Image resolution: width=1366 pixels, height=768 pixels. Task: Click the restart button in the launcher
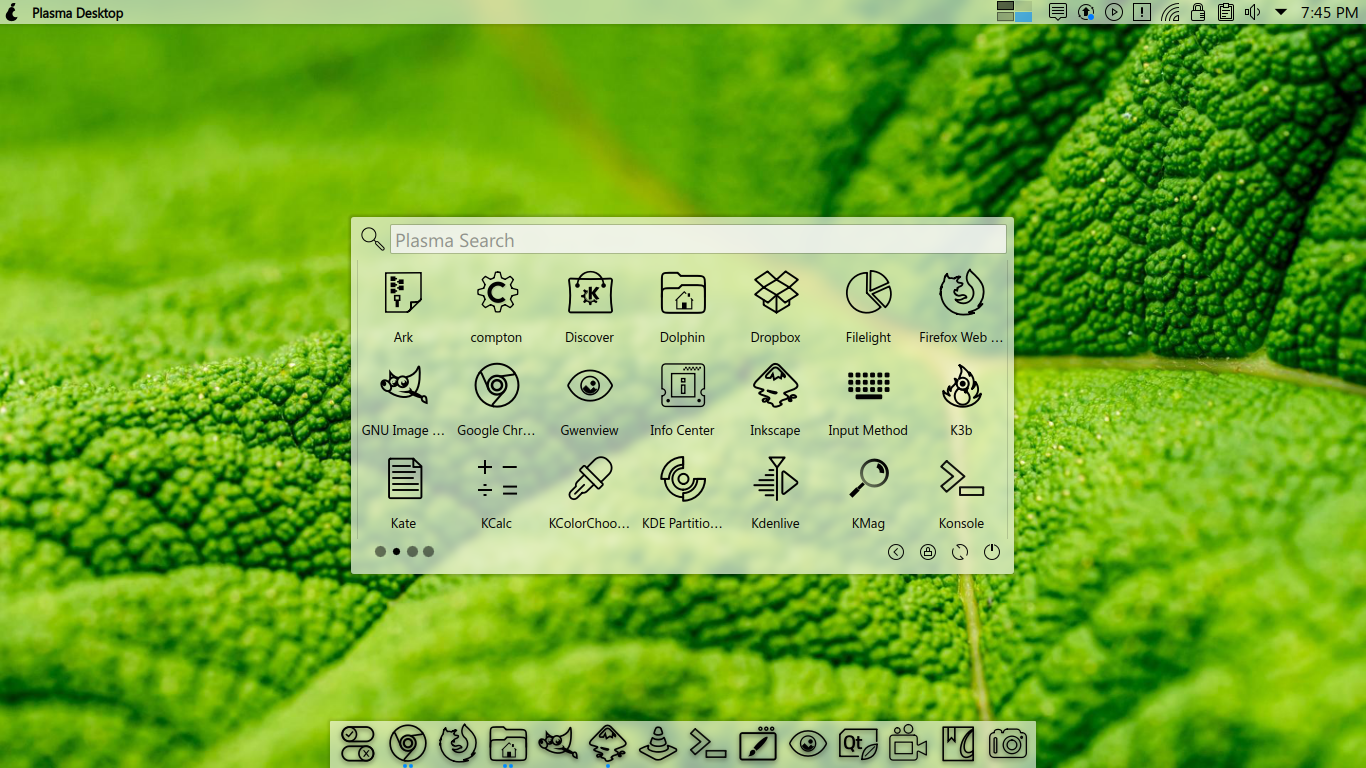click(960, 552)
